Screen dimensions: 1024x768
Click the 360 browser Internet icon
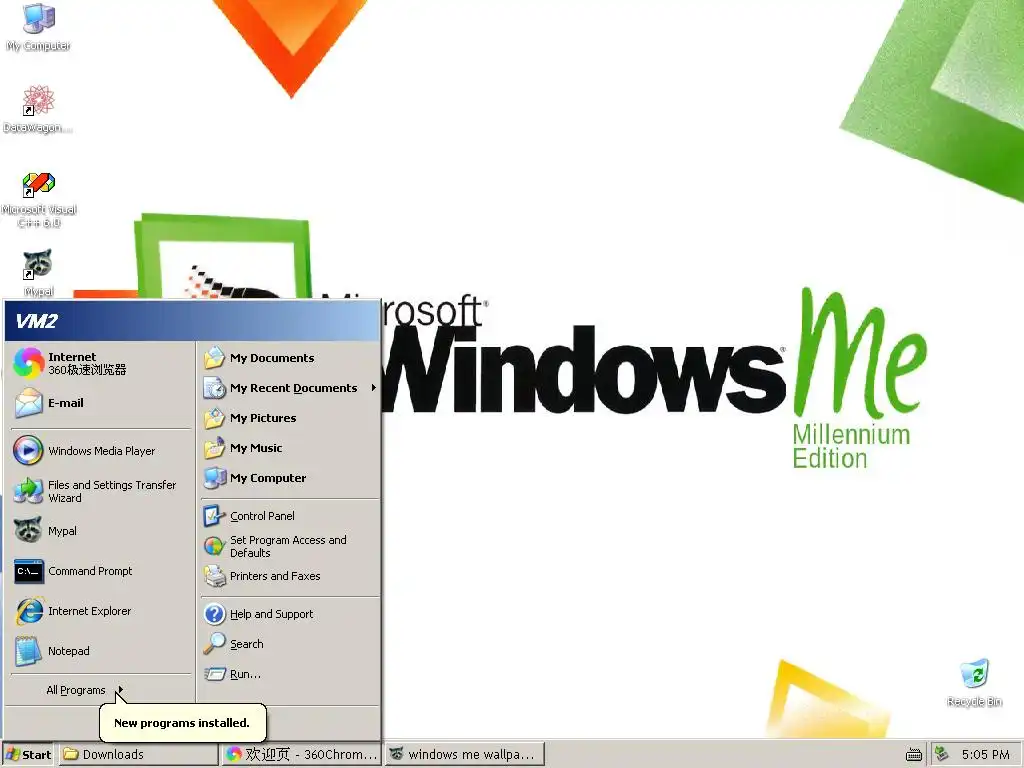point(28,363)
